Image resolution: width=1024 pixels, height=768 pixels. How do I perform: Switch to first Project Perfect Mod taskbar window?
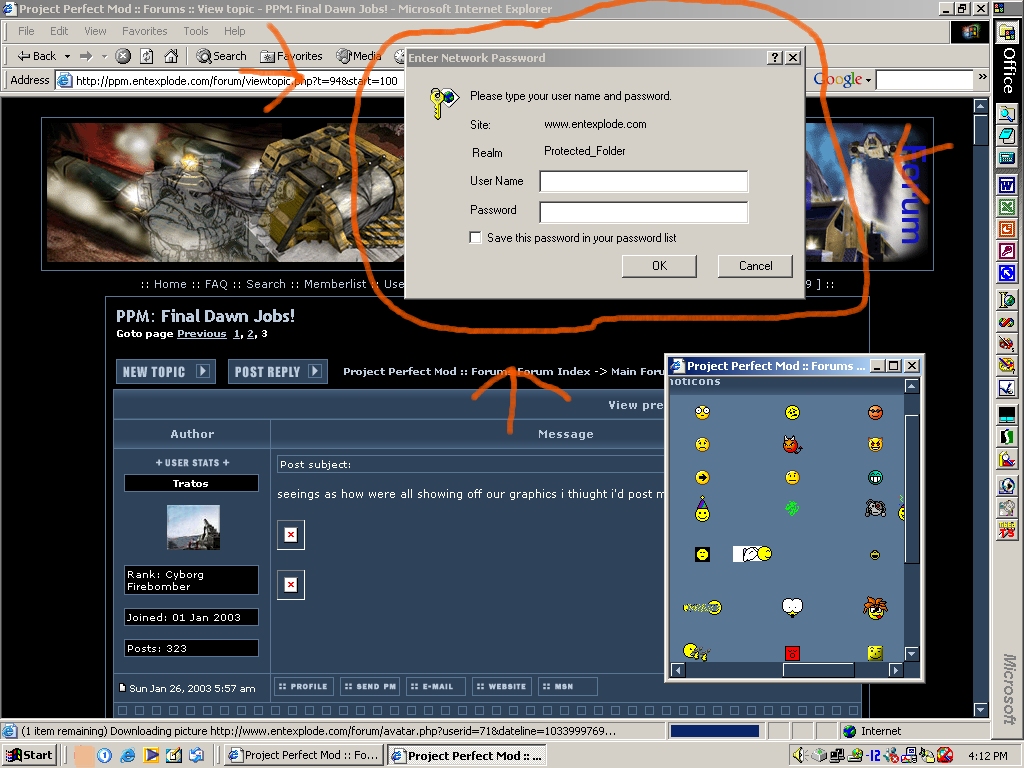tap(304, 755)
